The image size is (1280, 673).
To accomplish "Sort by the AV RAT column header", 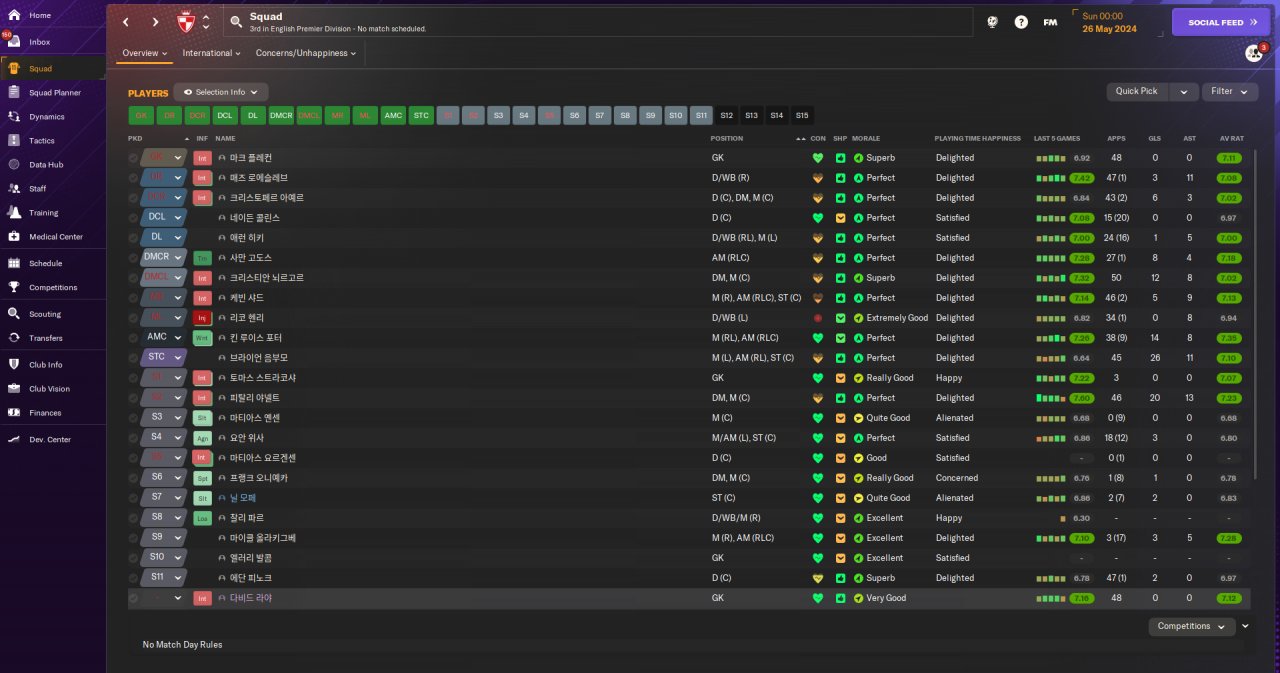I will tap(1231, 138).
